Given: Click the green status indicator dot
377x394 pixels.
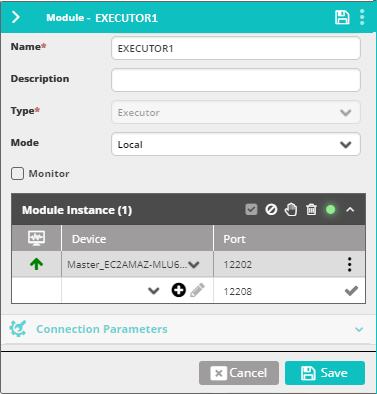Looking at the screenshot, I should [331, 210].
